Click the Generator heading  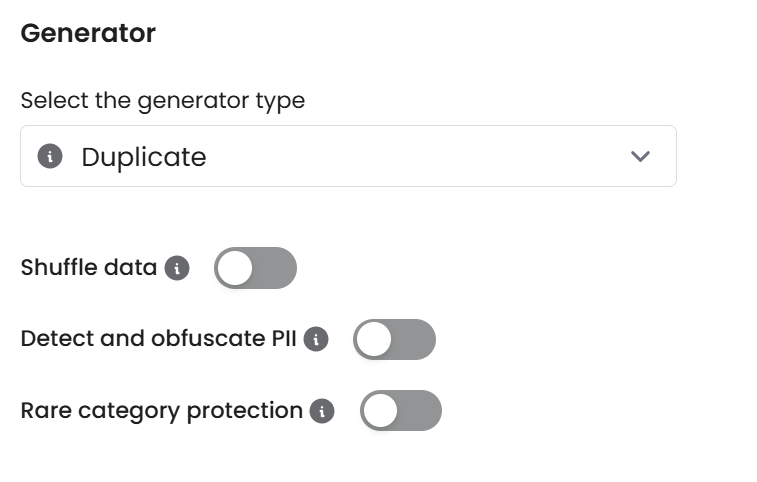88,33
